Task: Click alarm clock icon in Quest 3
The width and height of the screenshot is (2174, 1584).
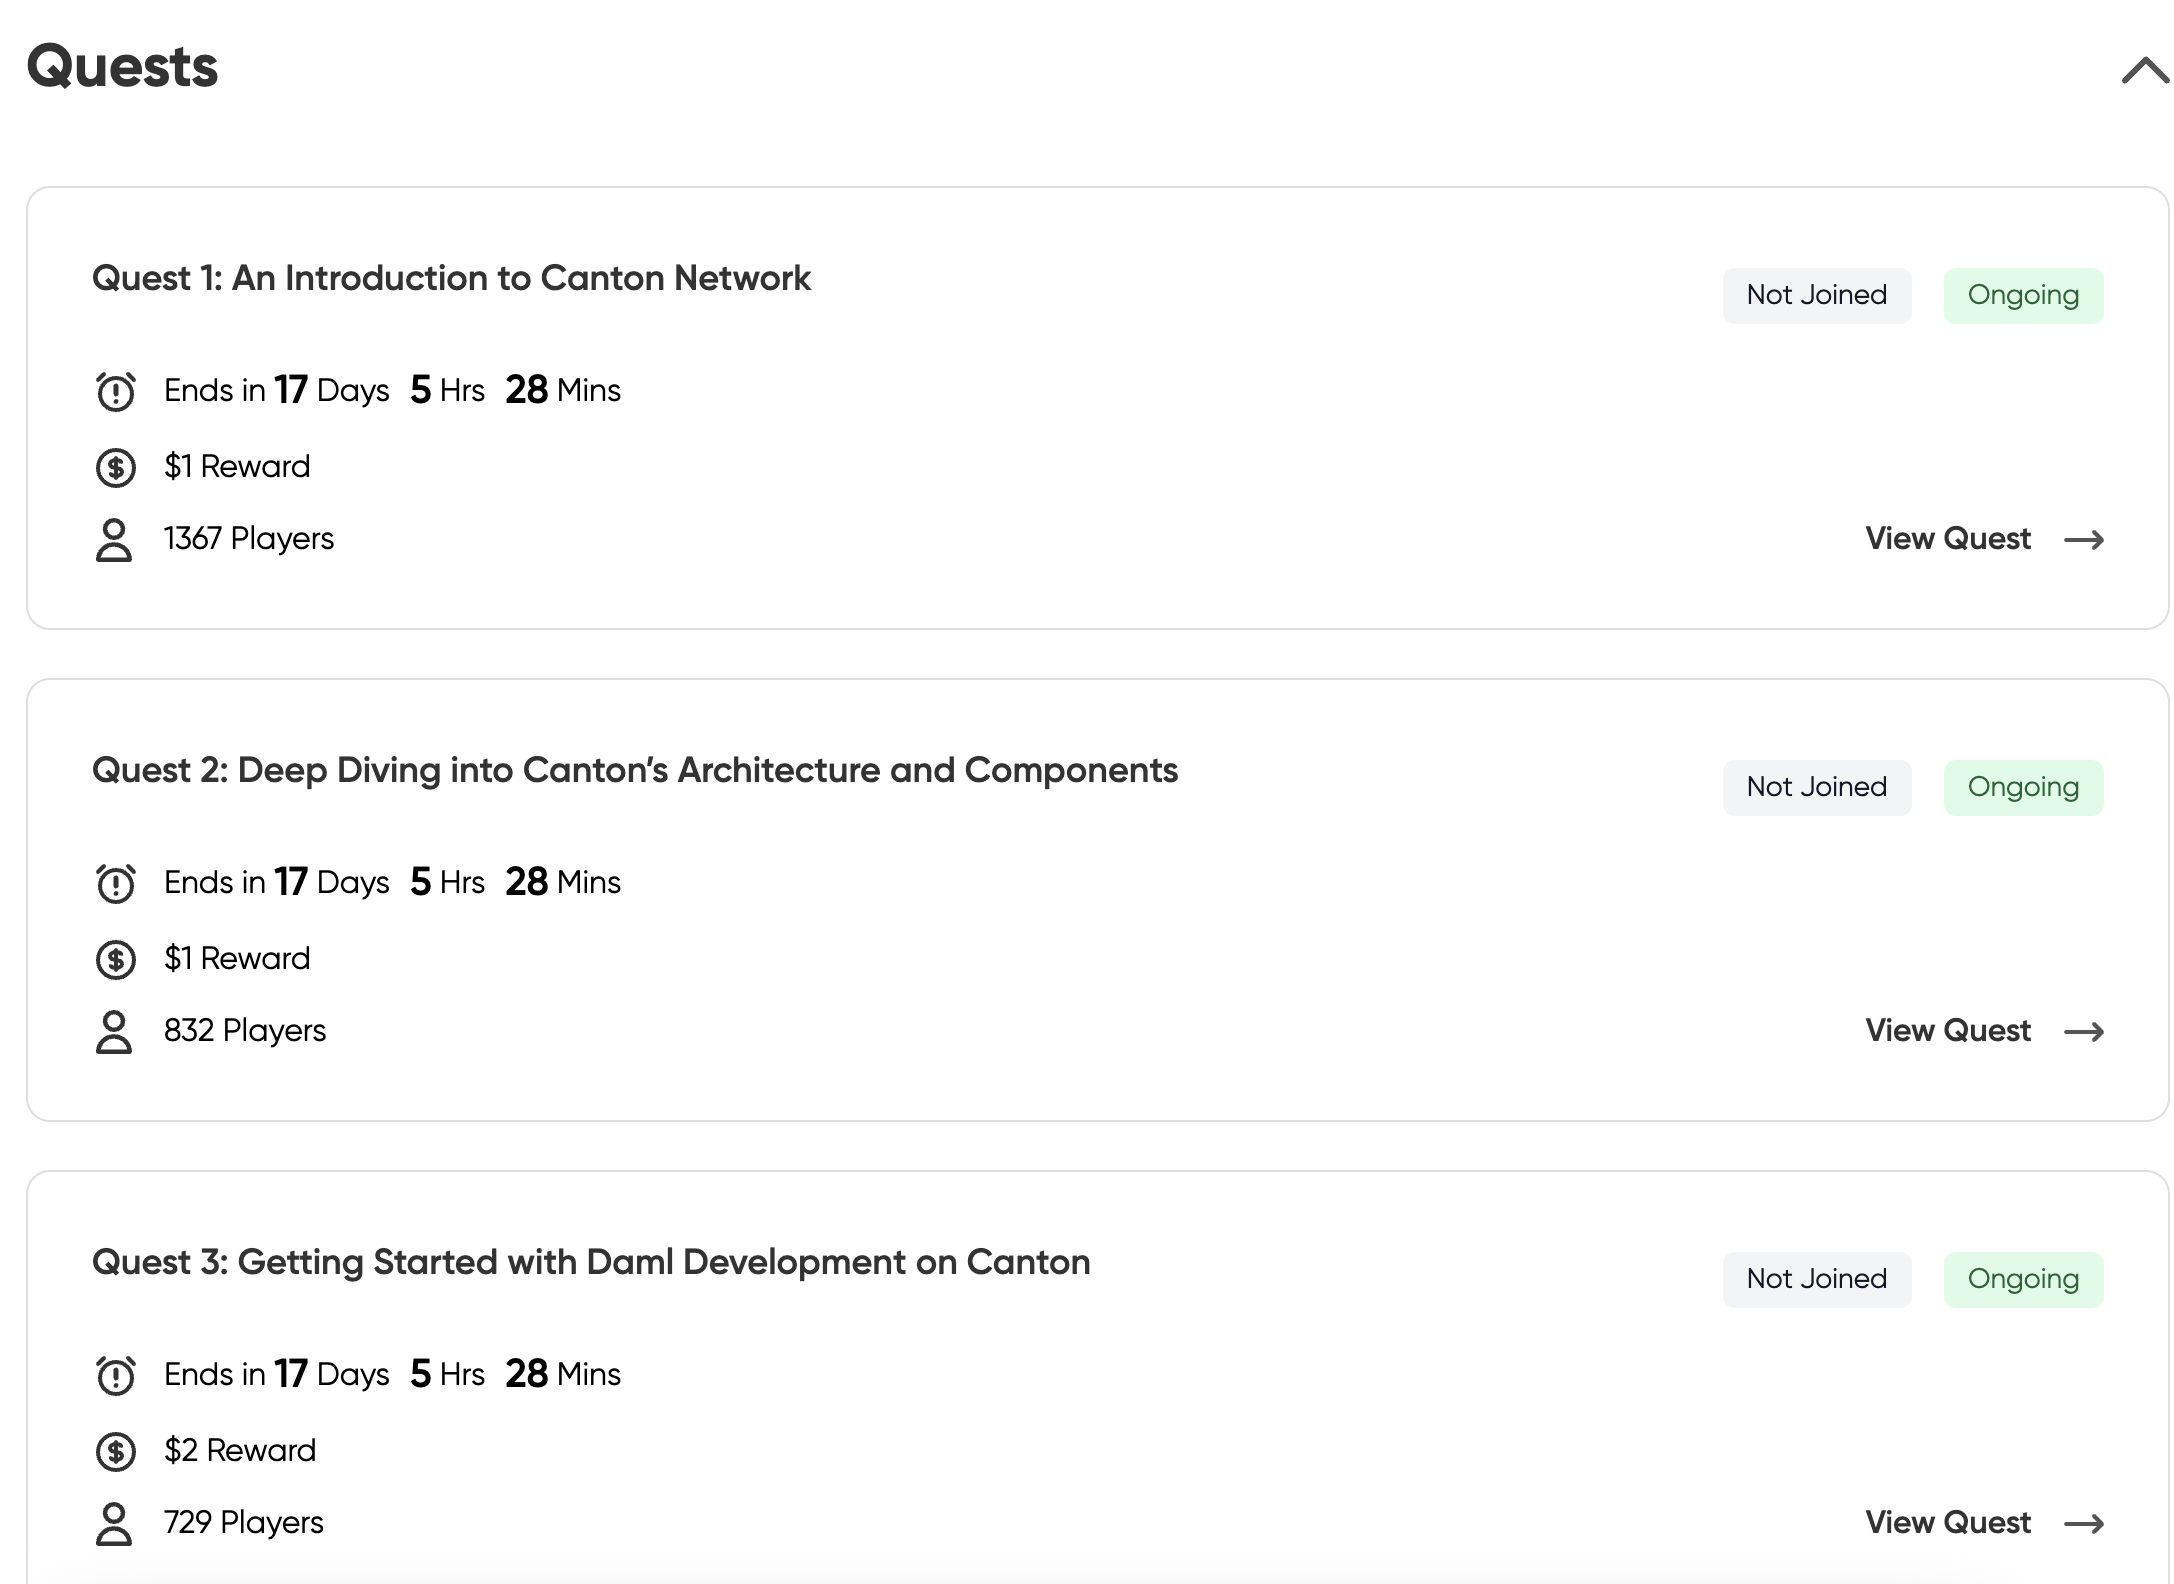Action: [115, 1375]
